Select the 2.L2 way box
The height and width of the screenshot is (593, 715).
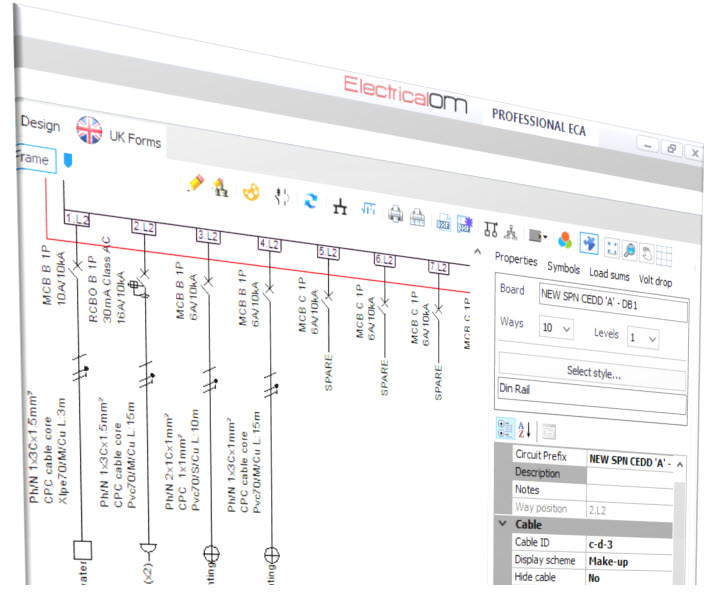pos(144,227)
